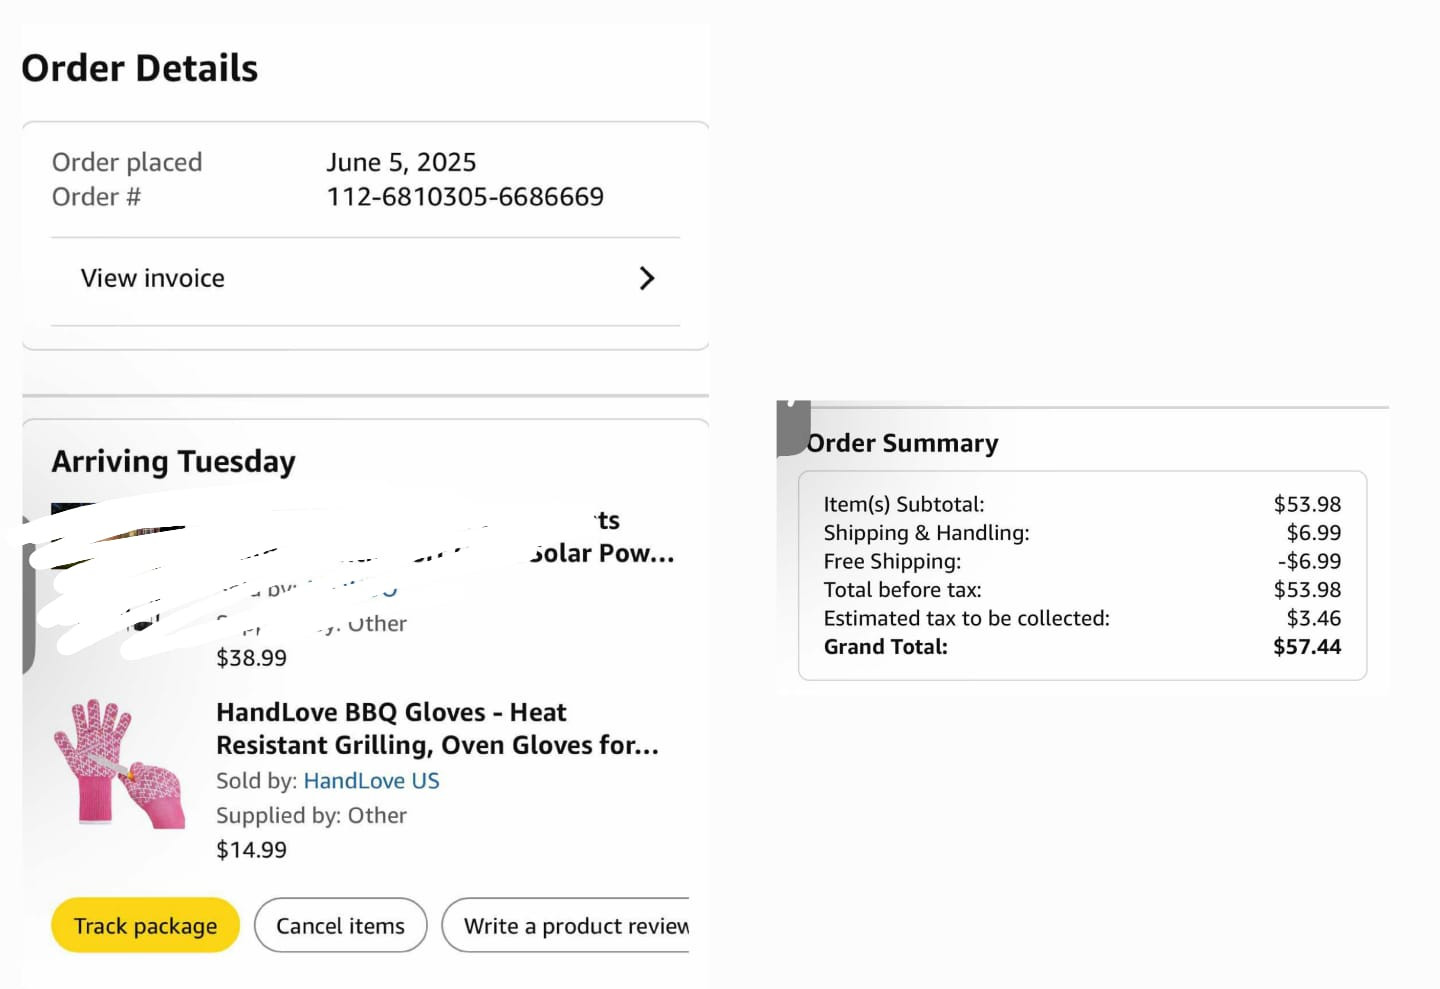Click the $14.99 gloves price
Viewport: 1440px width, 989px height.
pos(251,850)
